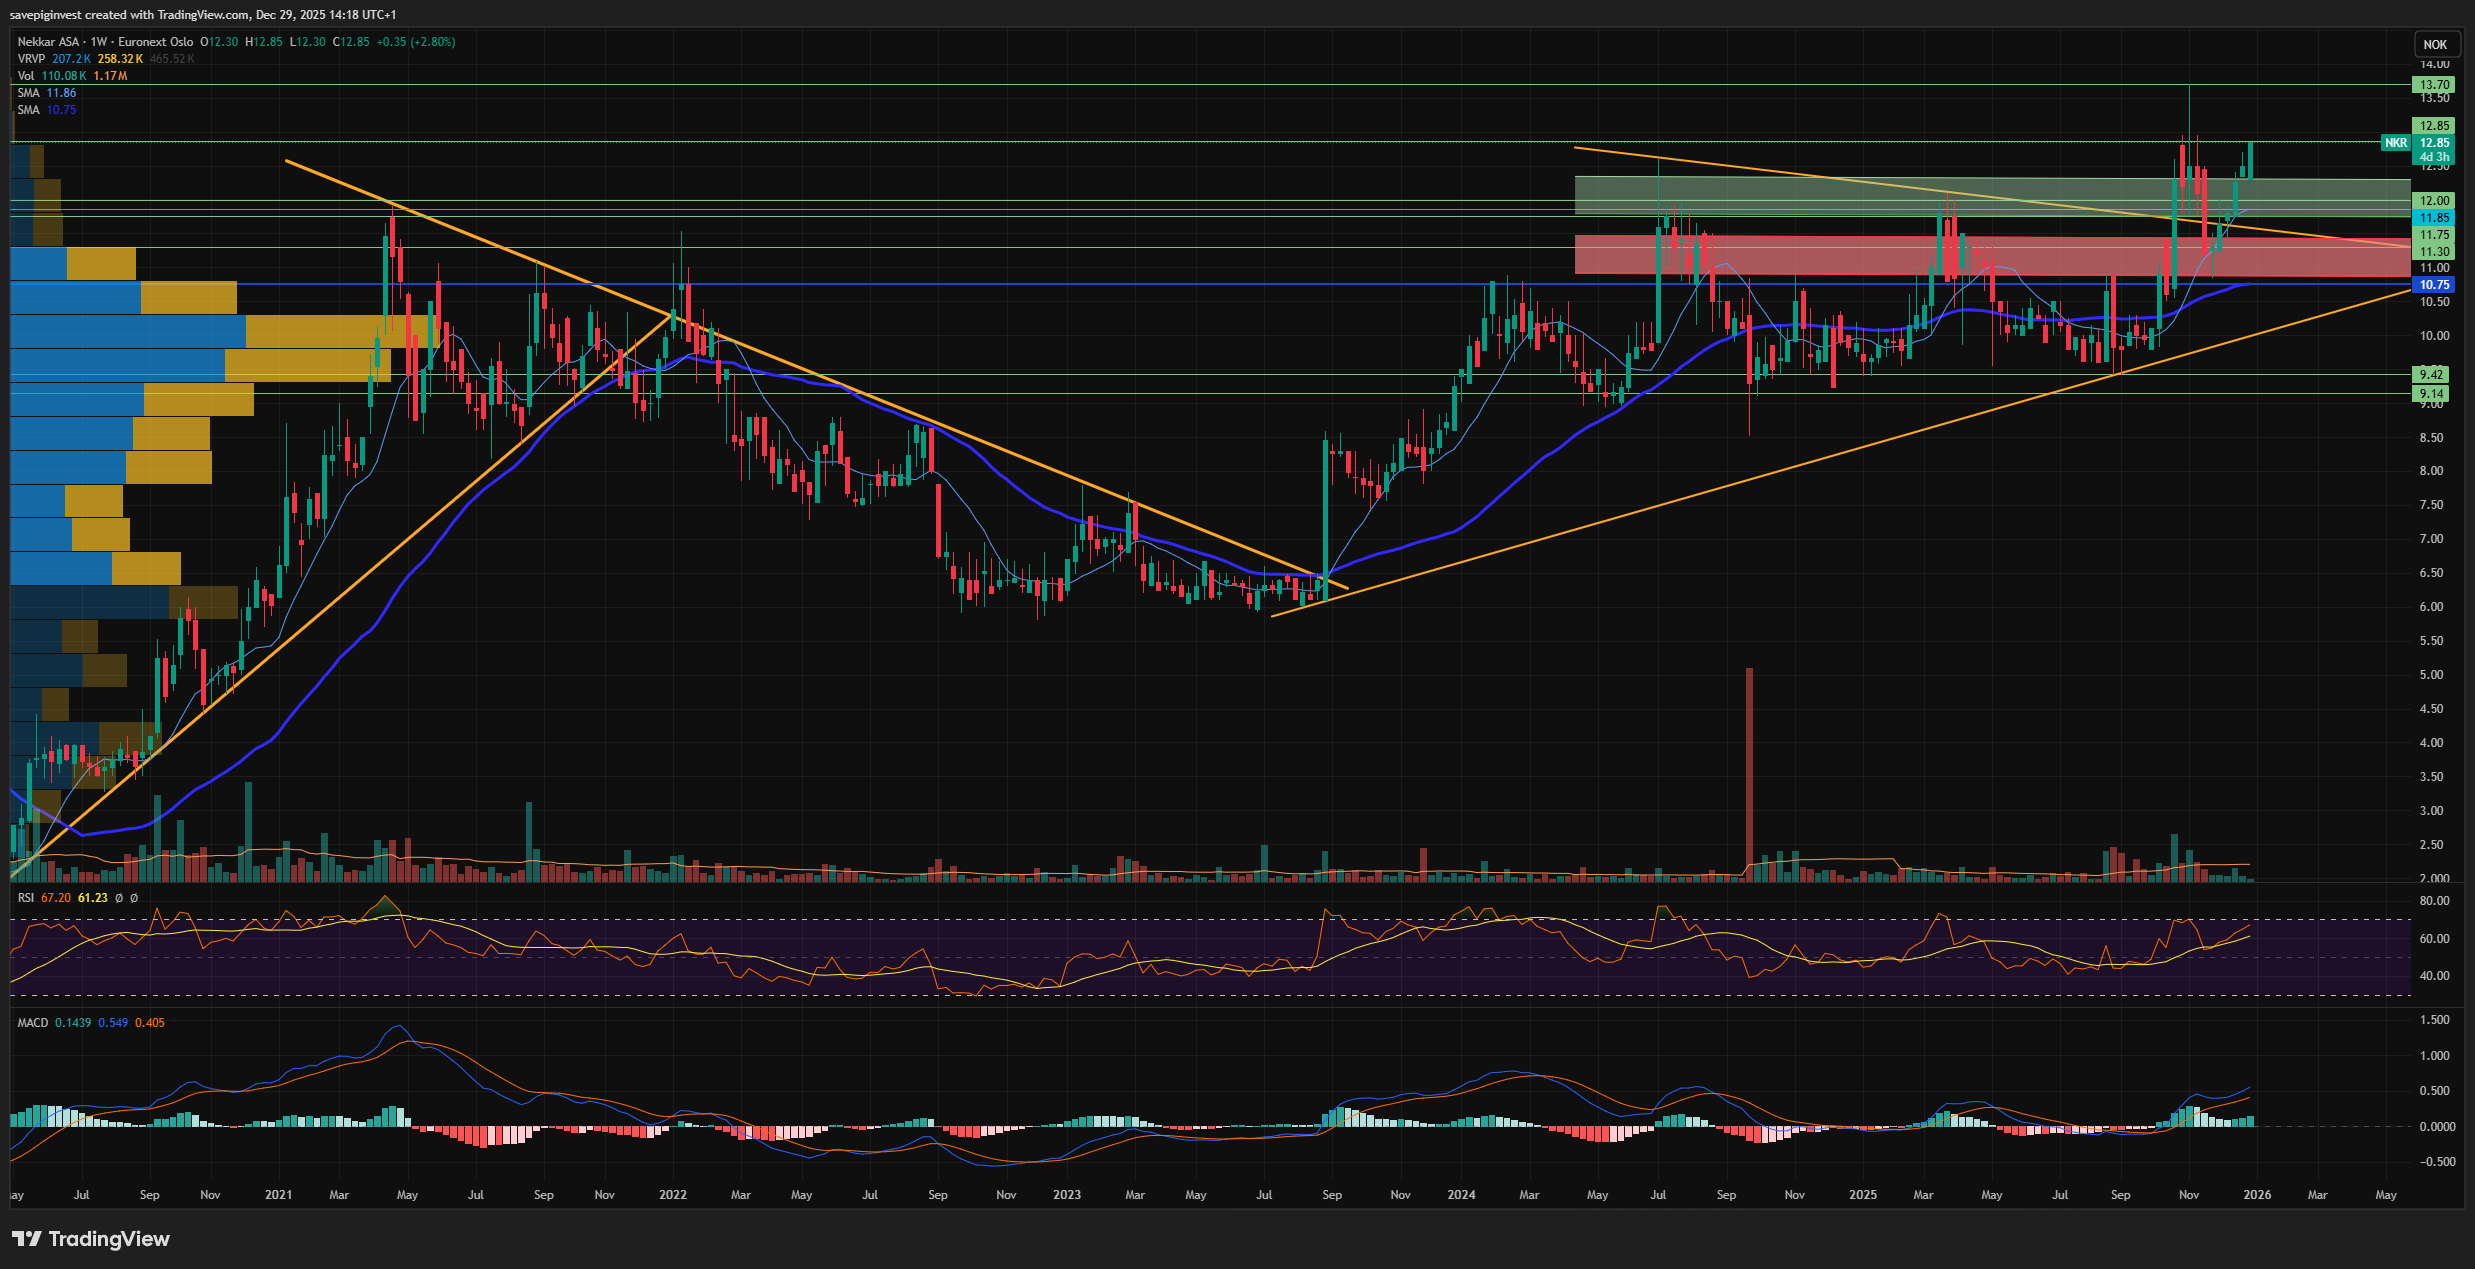Open the NOK currency selector
The height and width of the screenshot is (1269, 2475).
coord(2435,44)
